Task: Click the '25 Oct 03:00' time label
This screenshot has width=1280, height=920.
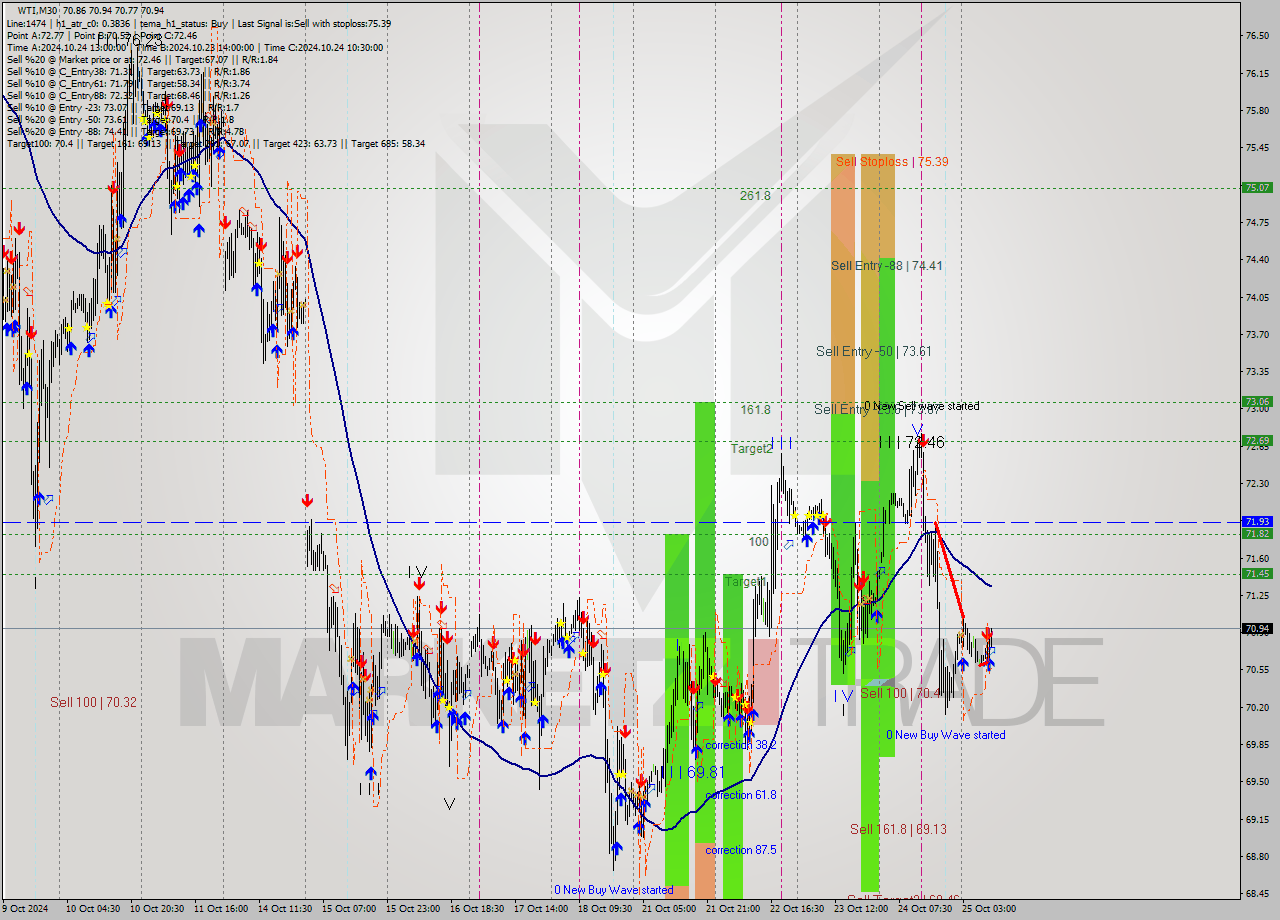Action: point(989,909)
